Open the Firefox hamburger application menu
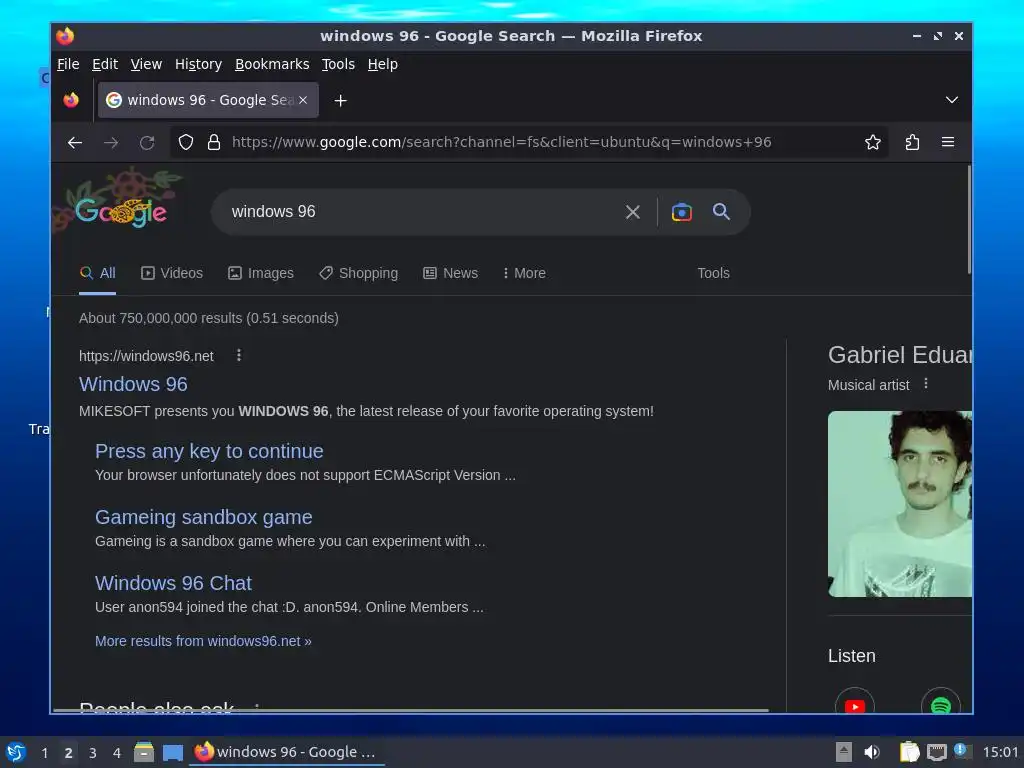The image size is (1024, 768). (948, 142)
